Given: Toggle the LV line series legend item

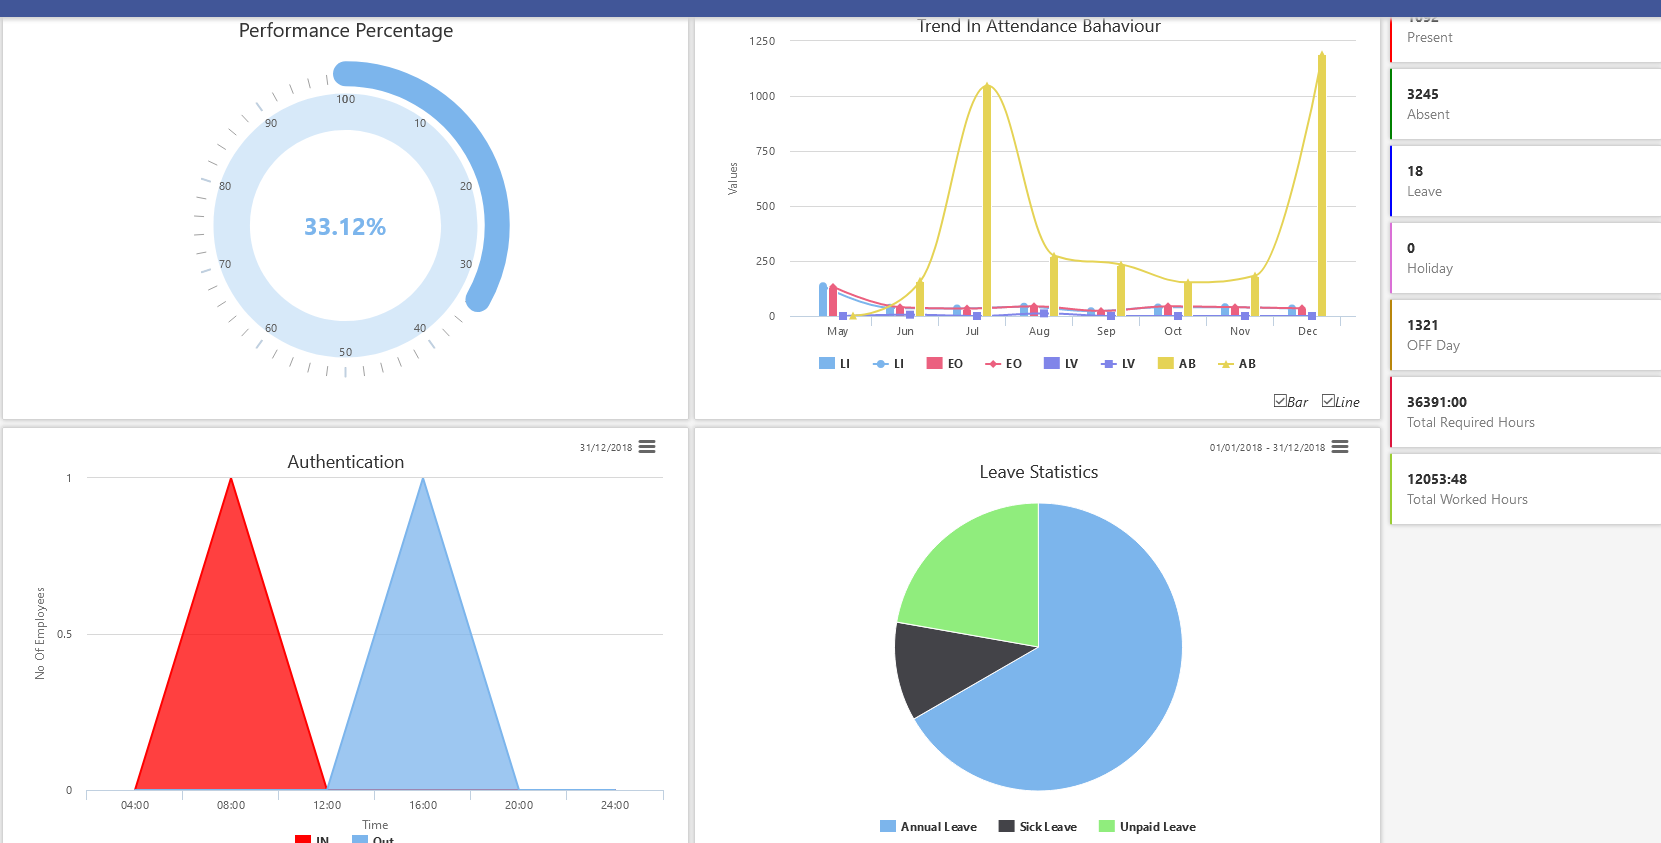Looking at the screenshot, I should click(1118, 364).
